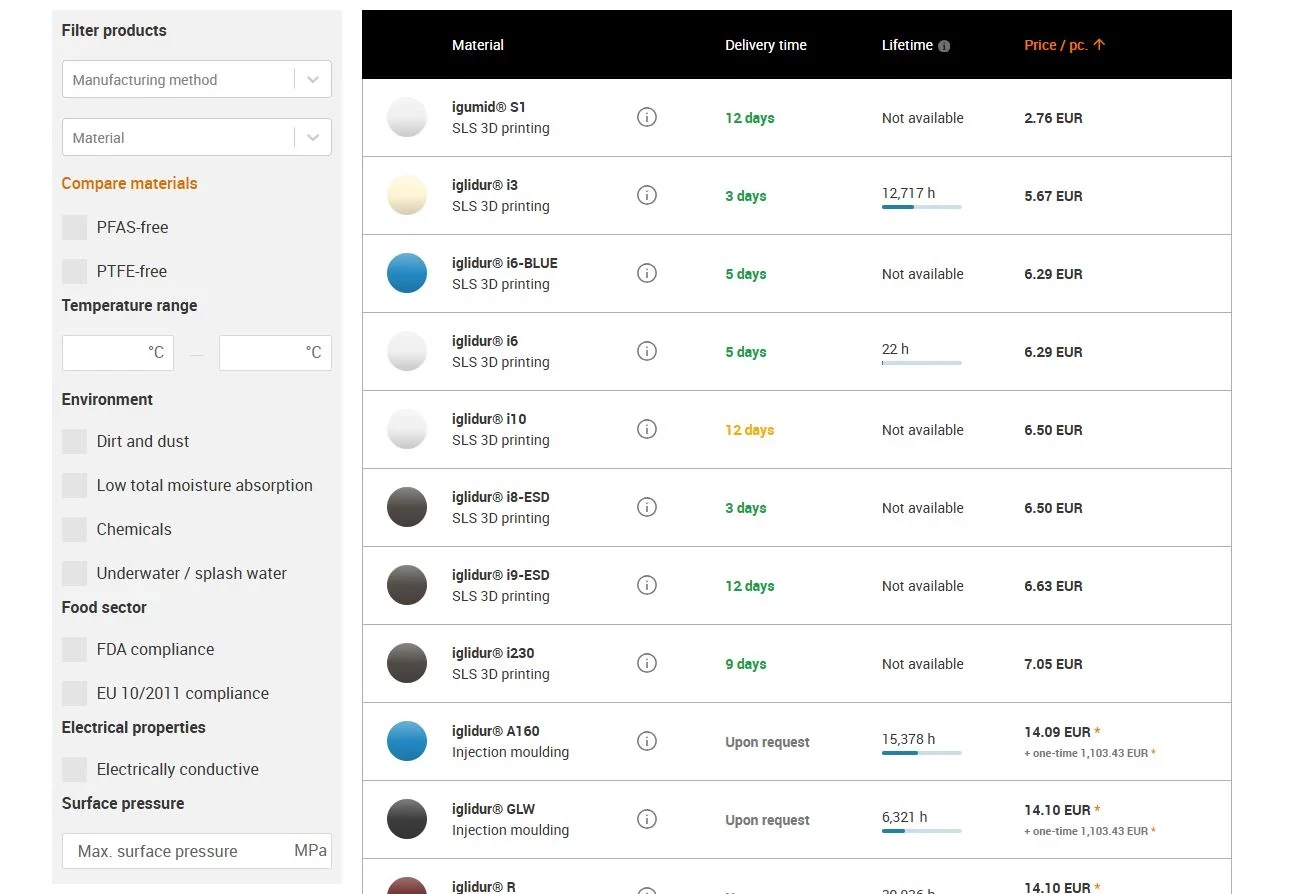Image resolution: width=1301 pixels, height=894 pixels.
Task: Toggle Underwater / splash water filter
Action: (x=75, y=574)
